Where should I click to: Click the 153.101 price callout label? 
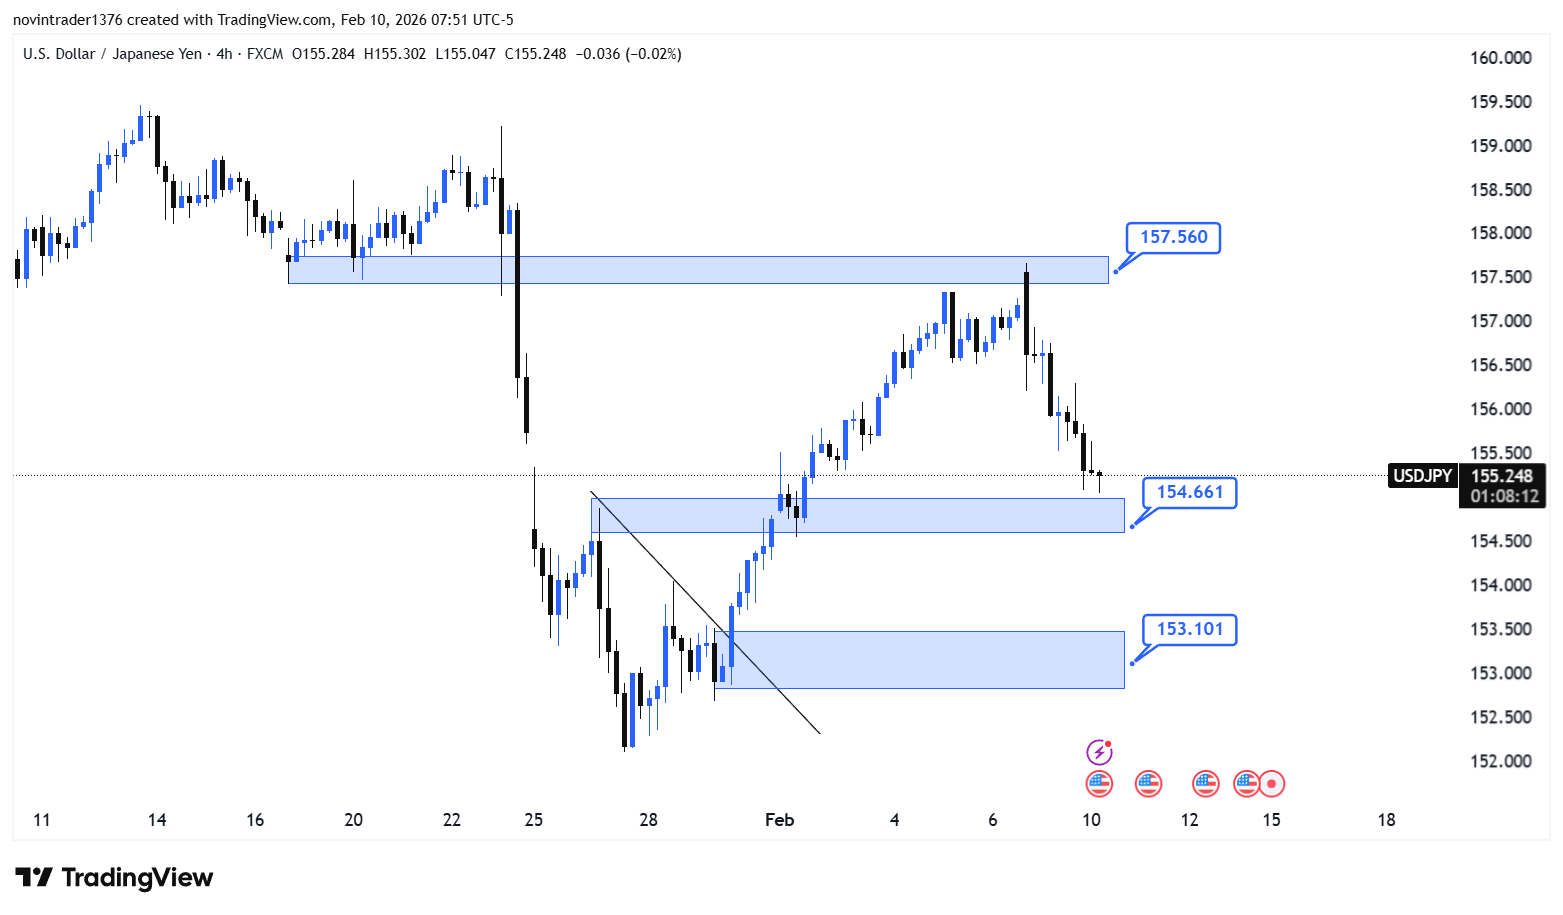pos(1189,629)
